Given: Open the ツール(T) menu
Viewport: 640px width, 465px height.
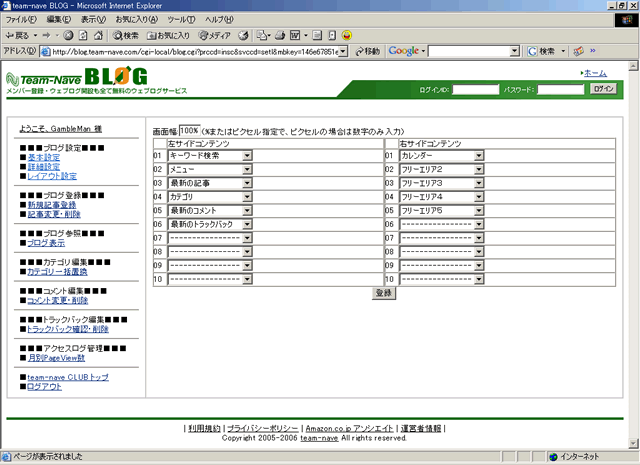Looking at the screenshot, I should pyautogui.click(x=181, y=19).
